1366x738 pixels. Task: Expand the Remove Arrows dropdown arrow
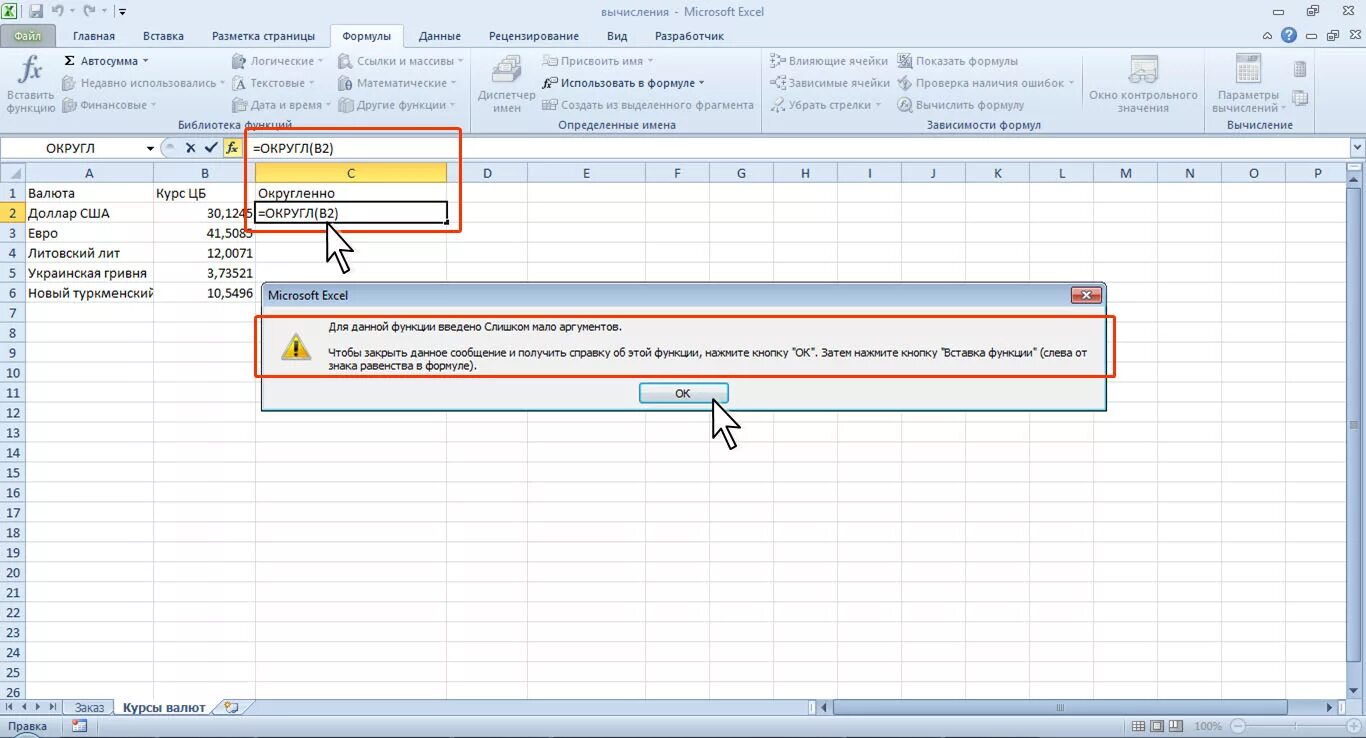[878, 105]
